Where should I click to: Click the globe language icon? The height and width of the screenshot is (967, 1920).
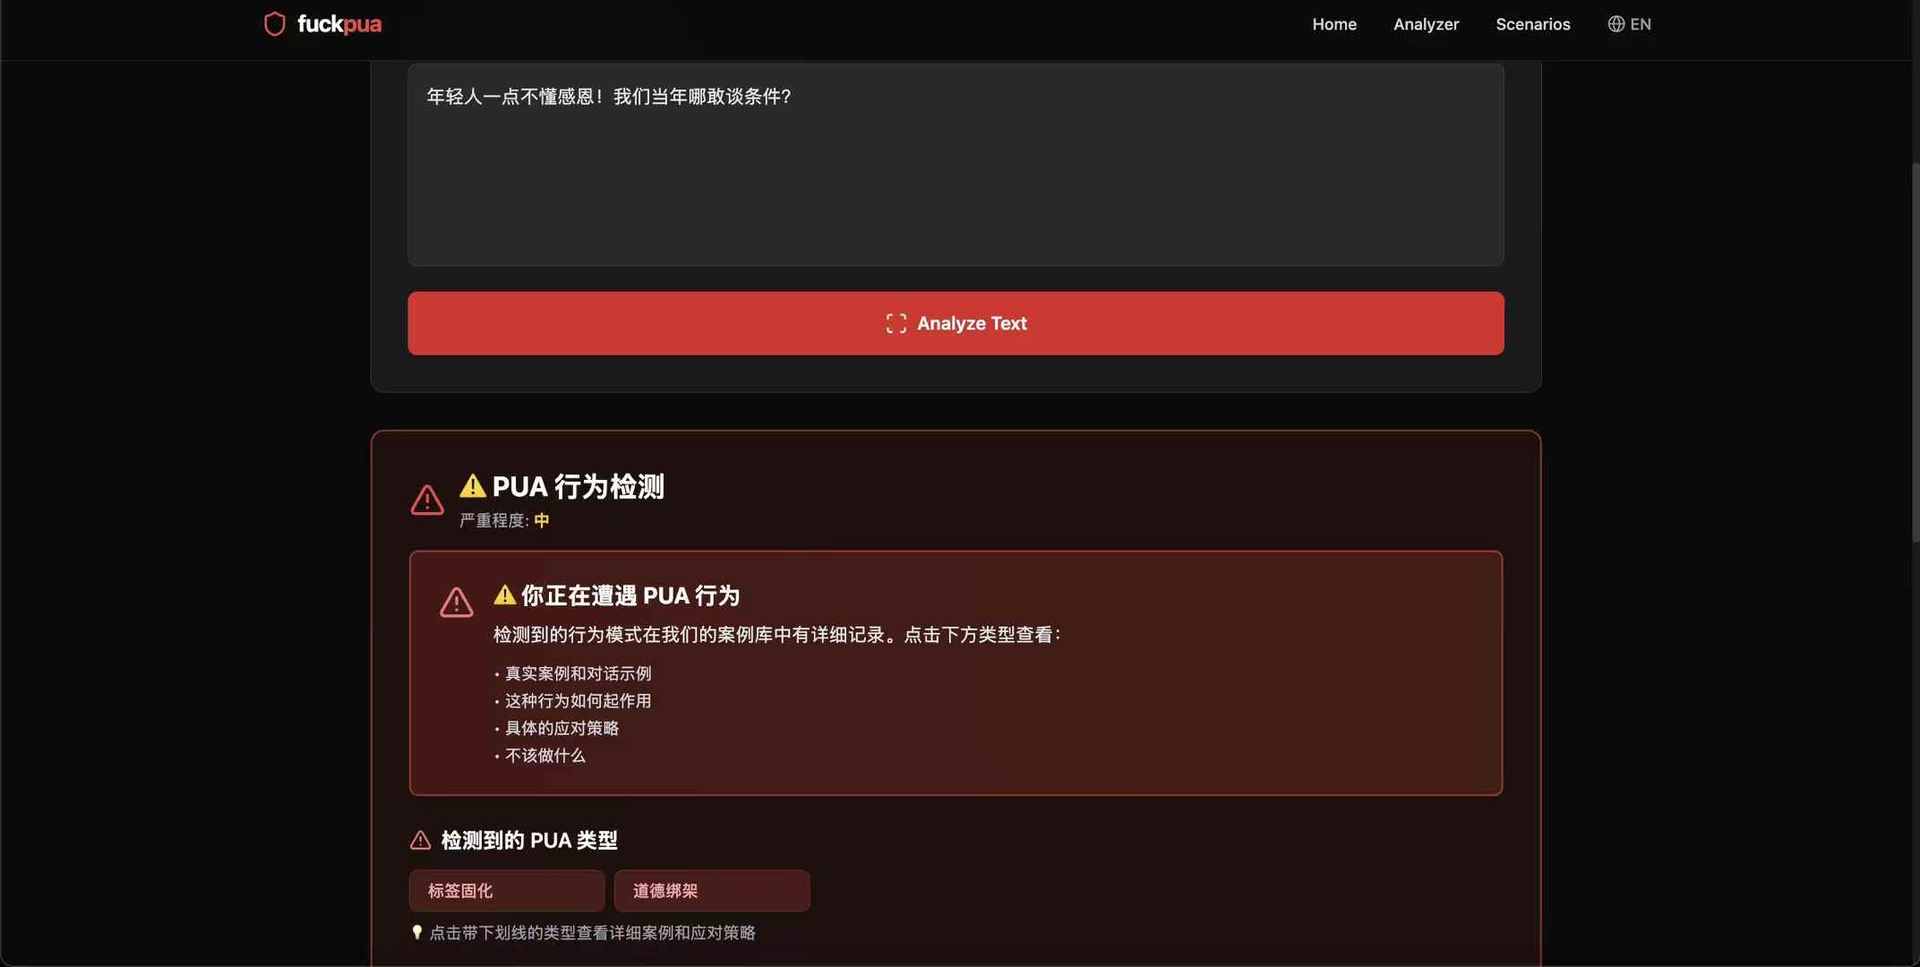click(1615, 24)
